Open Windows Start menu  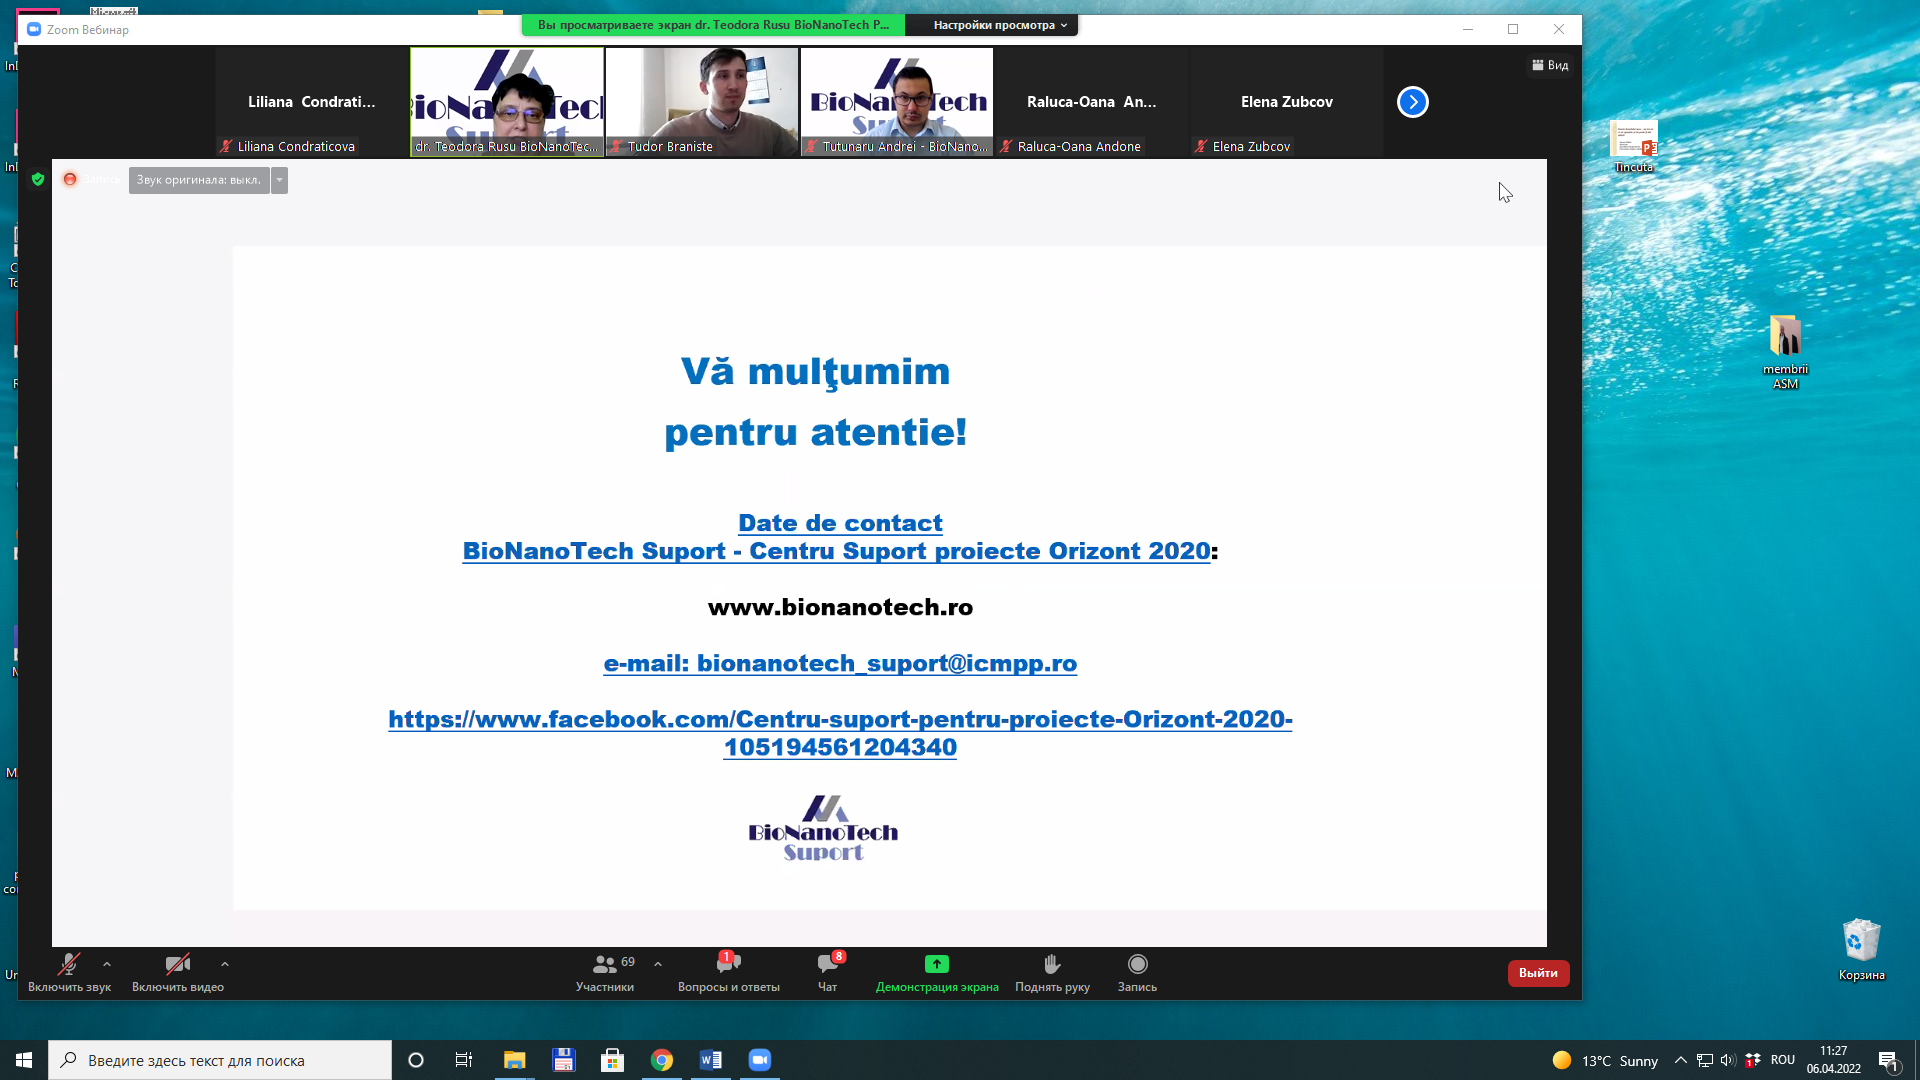tap(24, 1060)
